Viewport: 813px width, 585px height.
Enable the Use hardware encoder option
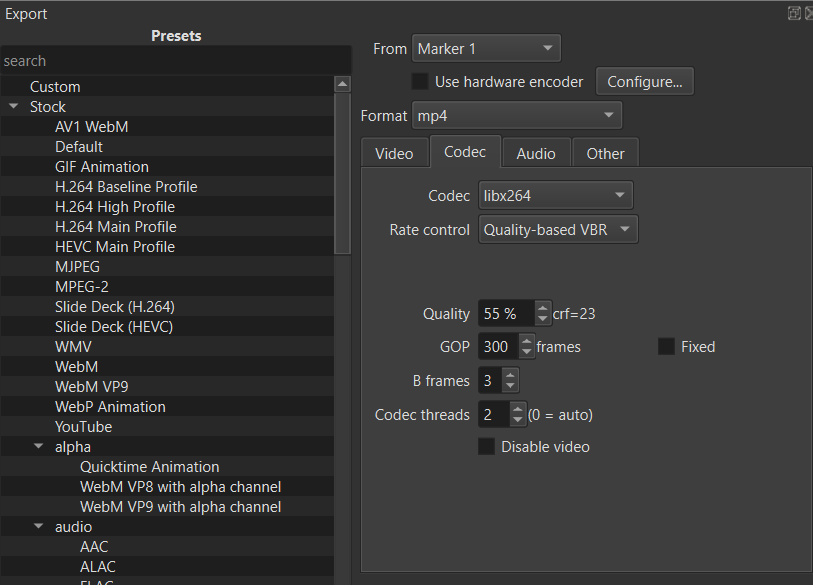point(419,81)
